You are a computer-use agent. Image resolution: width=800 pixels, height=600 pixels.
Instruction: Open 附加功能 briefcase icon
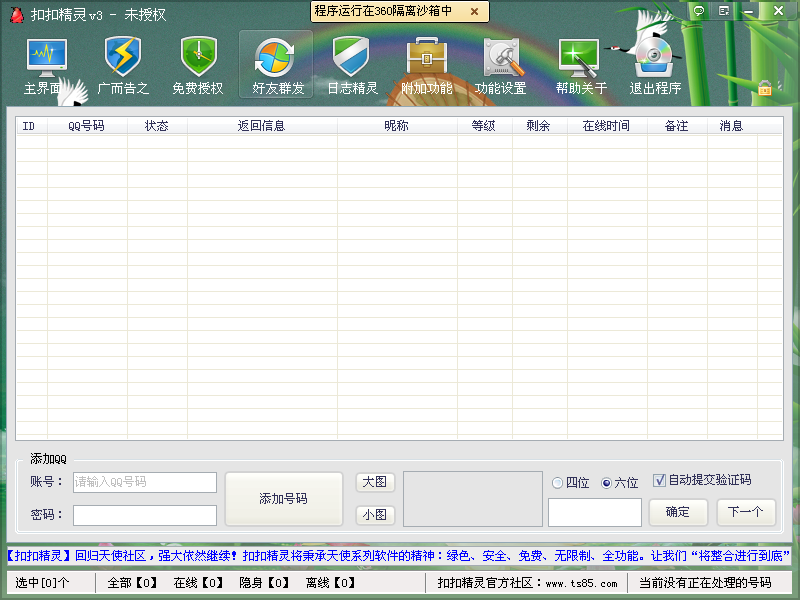pyautogui.click(x=427, y=65)
